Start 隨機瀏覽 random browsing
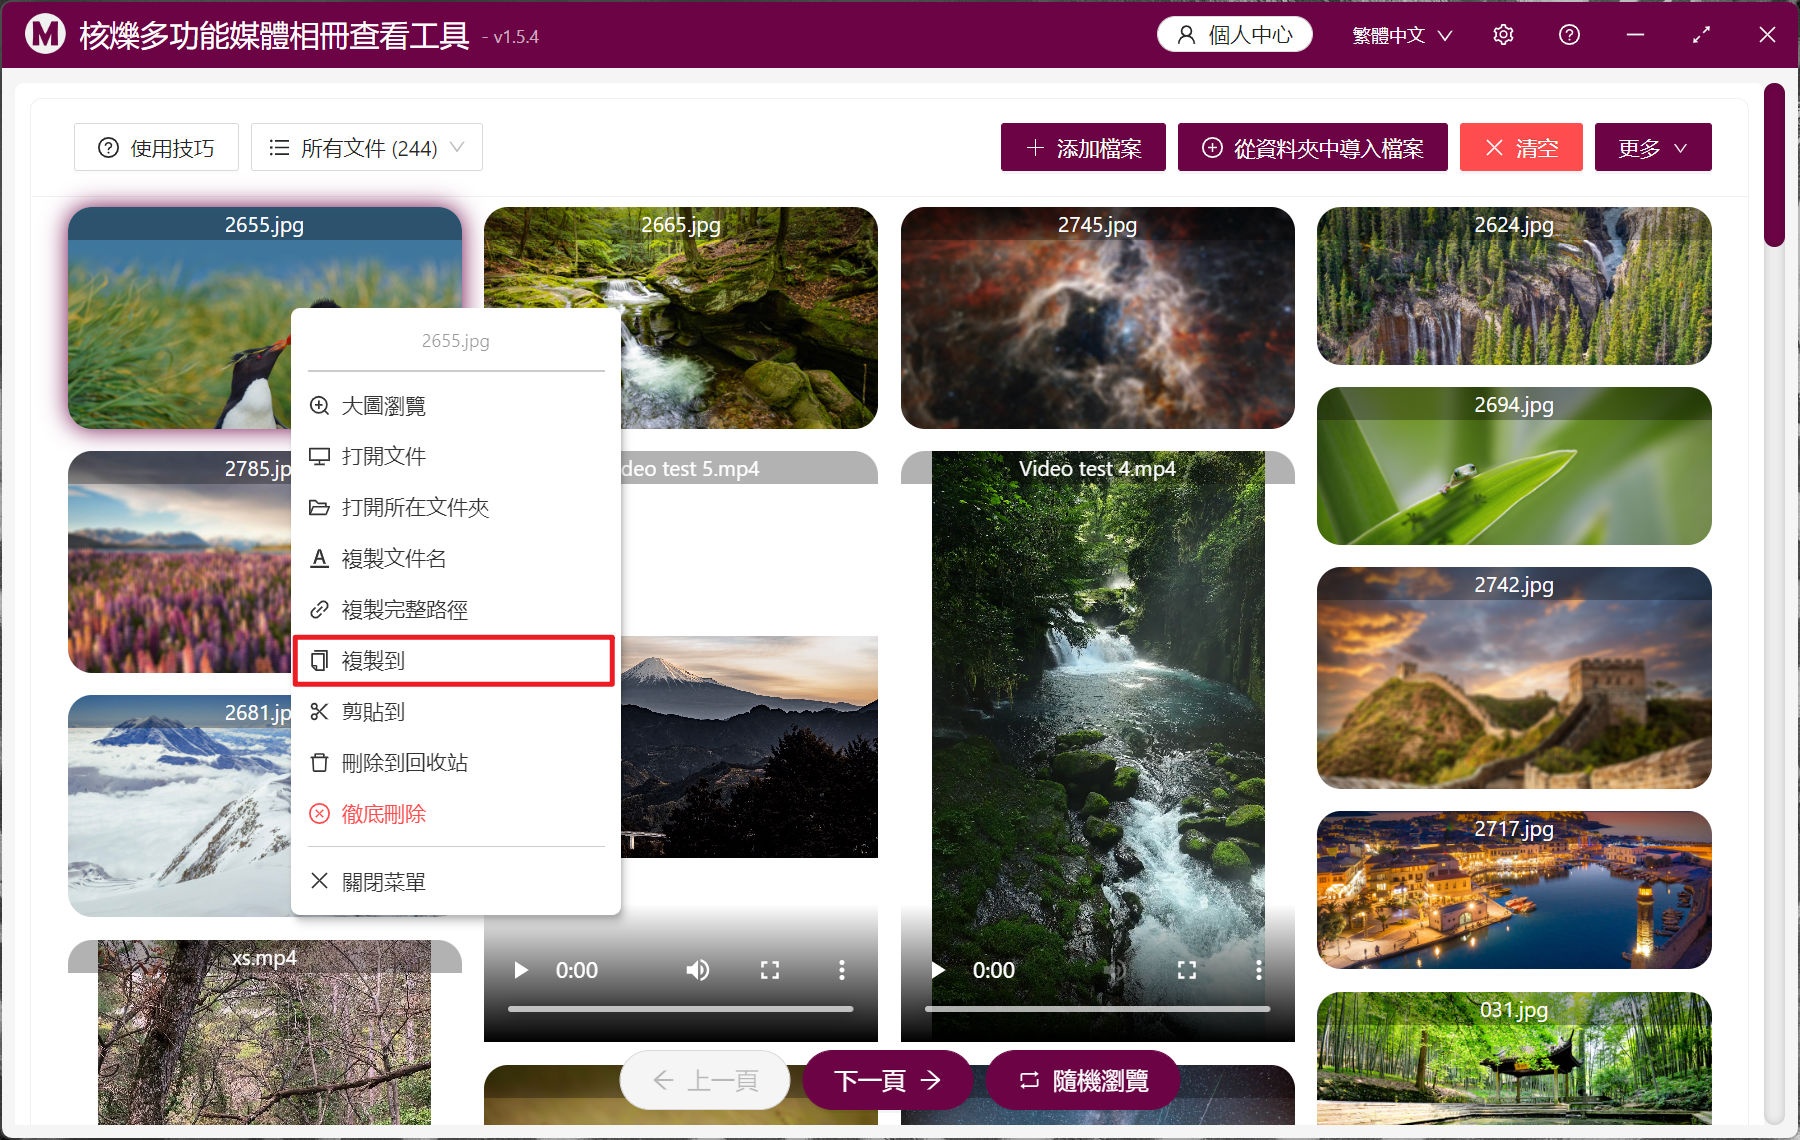The image size is (1800, 1140). click(1083, 1080)
